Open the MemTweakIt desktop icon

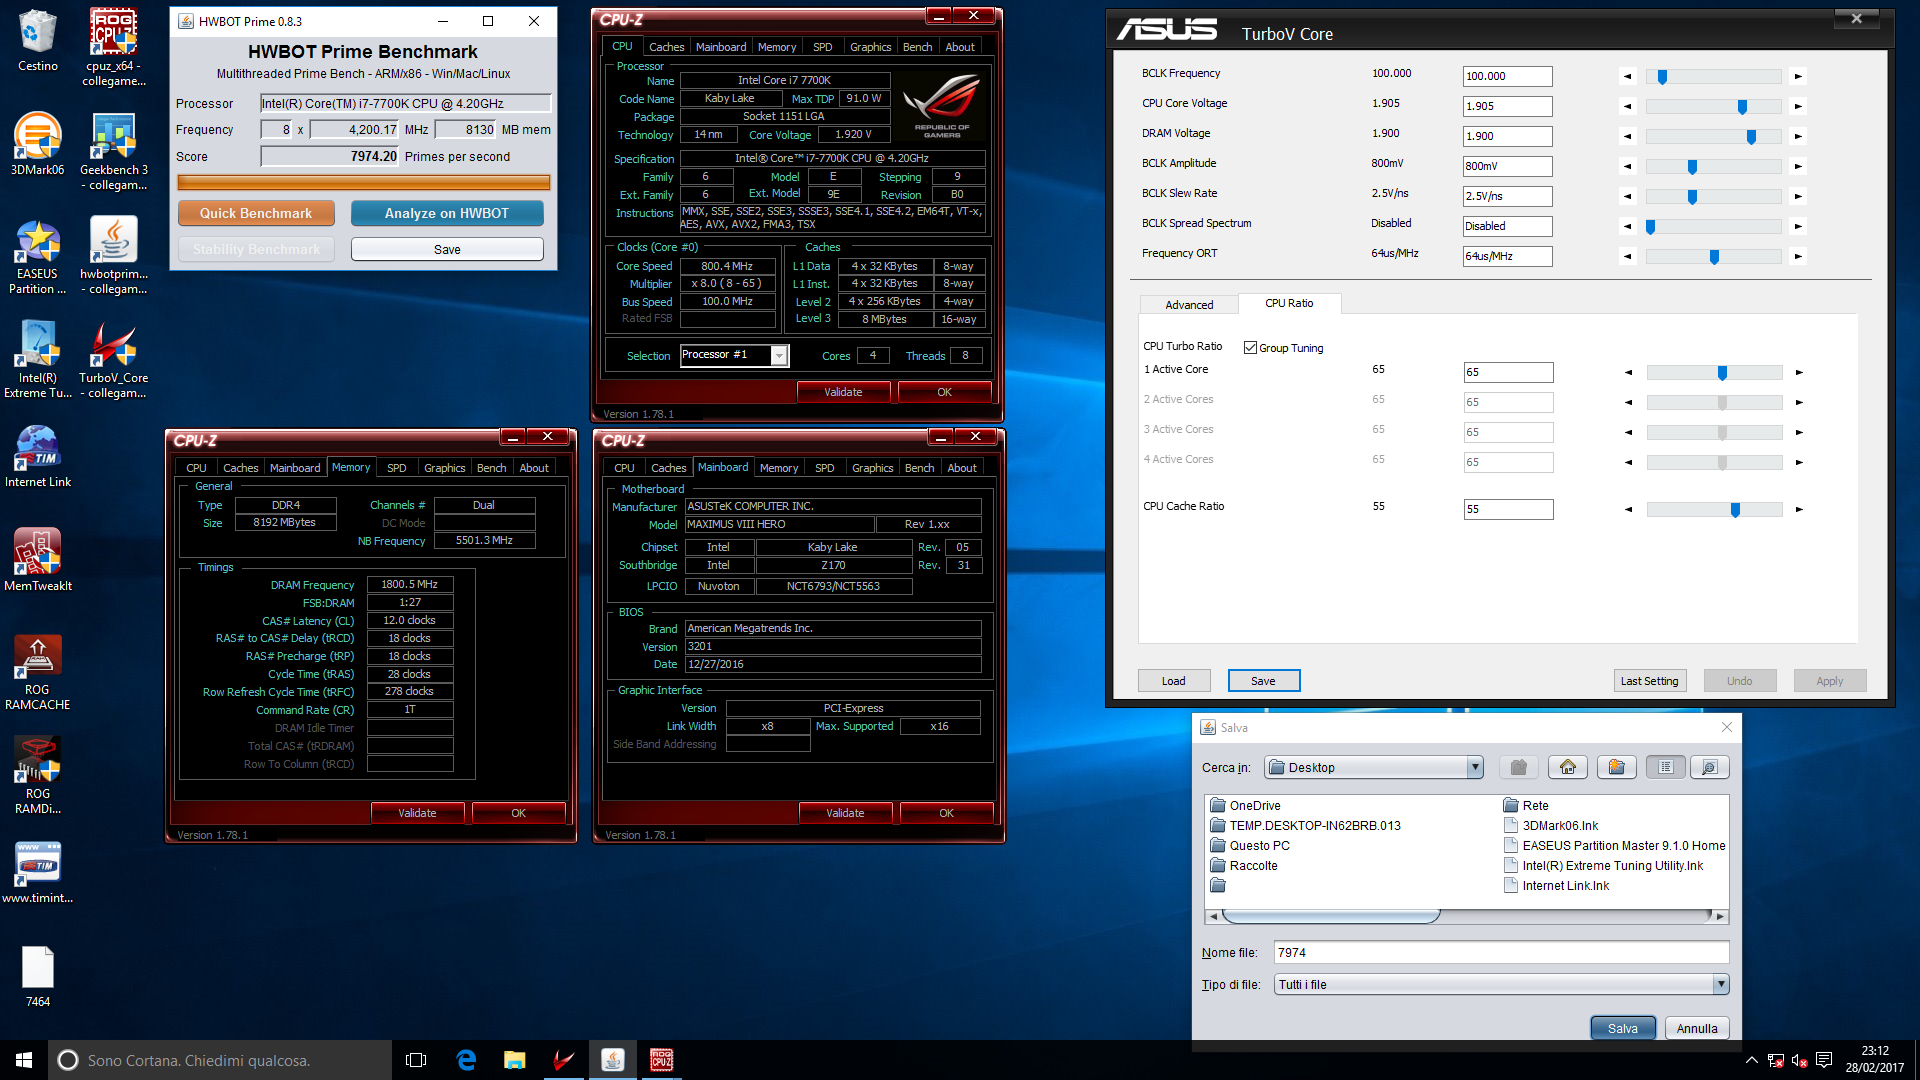pyautogui.click(x=37, y=560)
